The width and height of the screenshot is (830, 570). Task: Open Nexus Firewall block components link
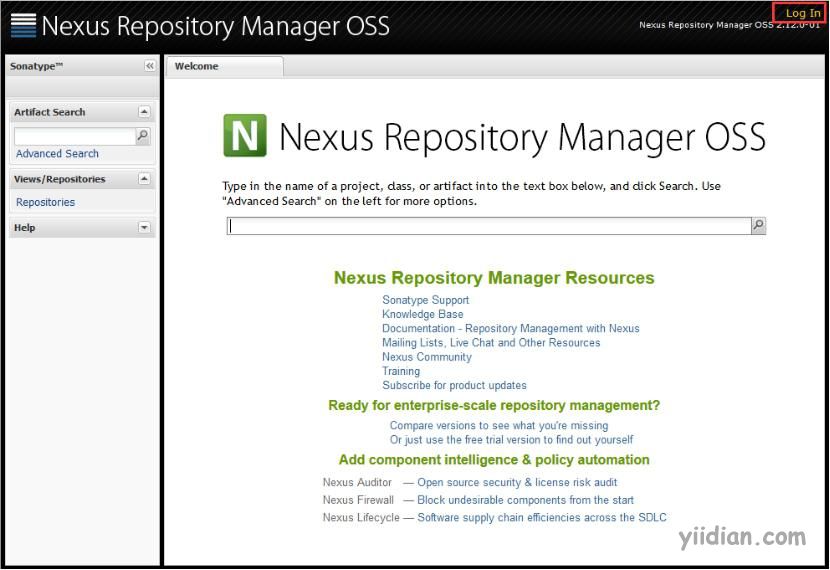[x=525, y=500]
